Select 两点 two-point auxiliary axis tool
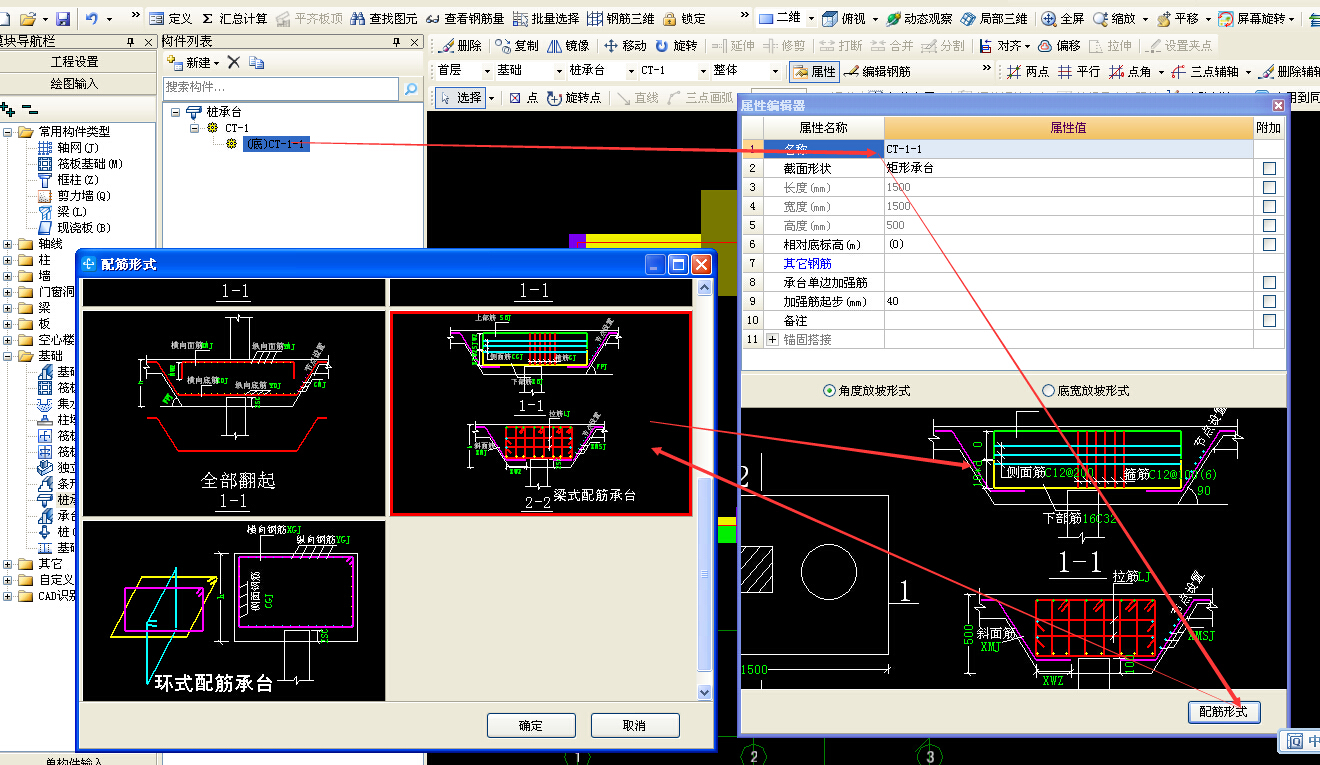This screenshot has height=765, width=1320. (x=1028, y=72)
